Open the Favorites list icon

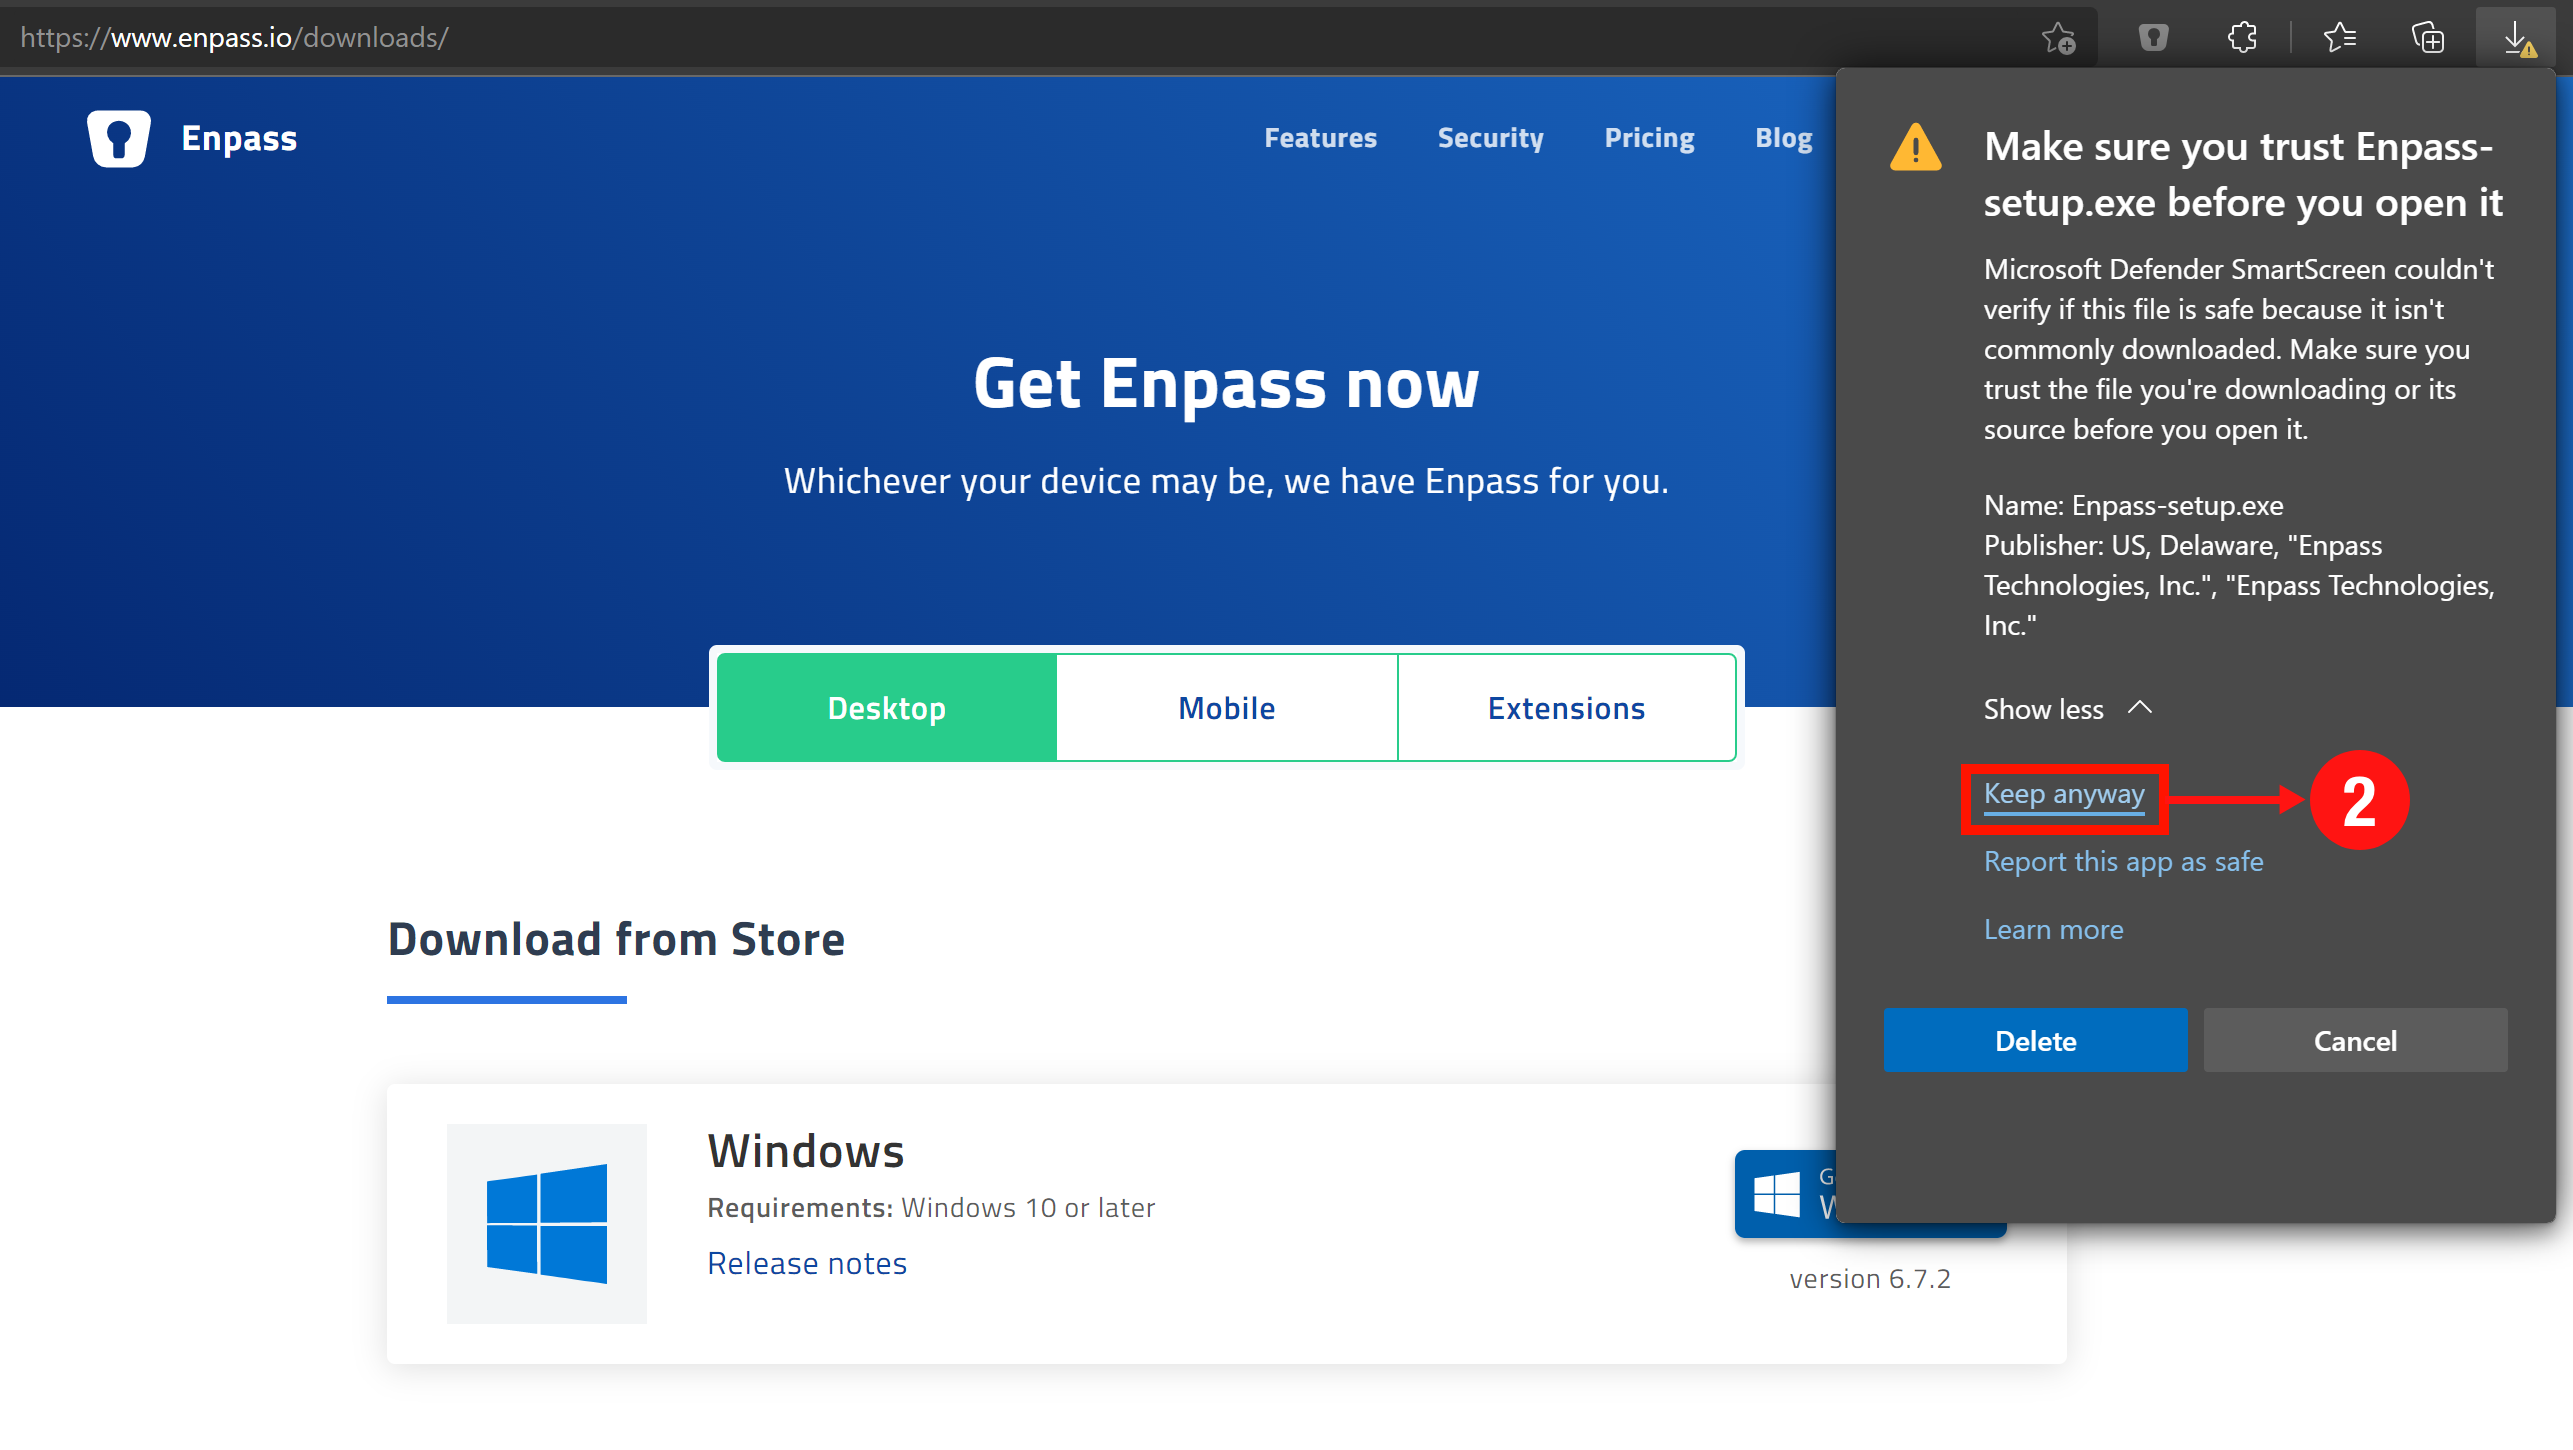point(2339,38)
